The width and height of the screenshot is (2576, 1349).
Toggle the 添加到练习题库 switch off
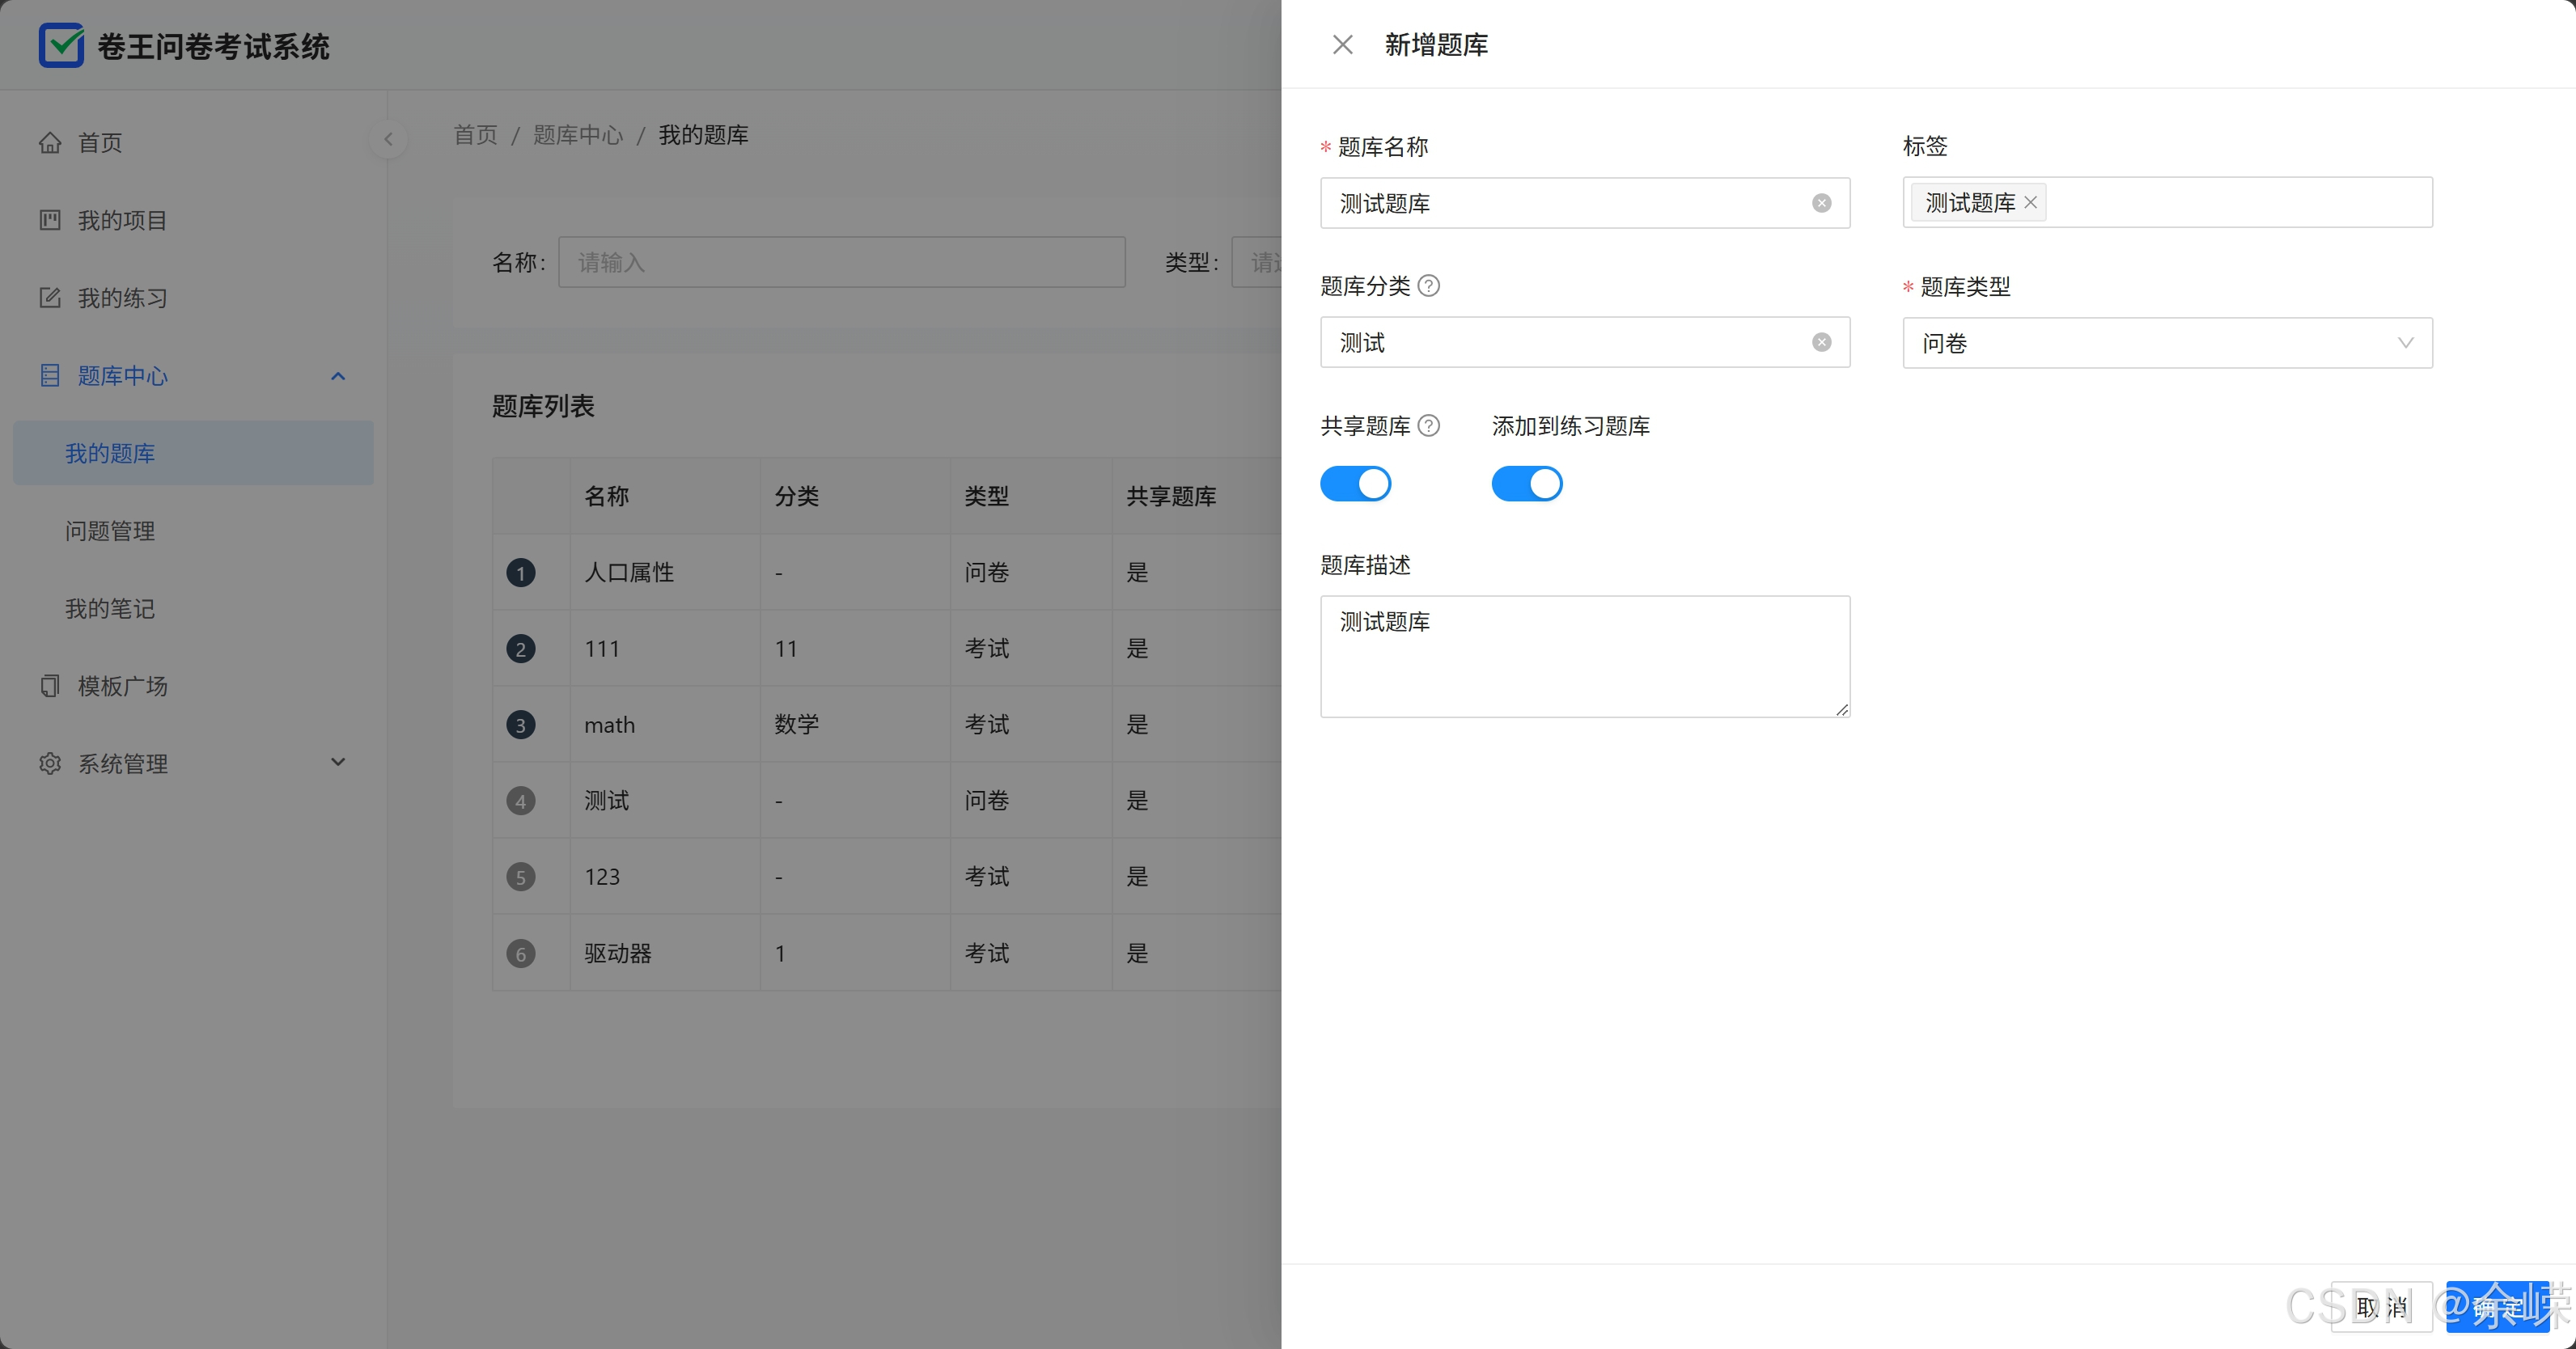pos(1526,484)
